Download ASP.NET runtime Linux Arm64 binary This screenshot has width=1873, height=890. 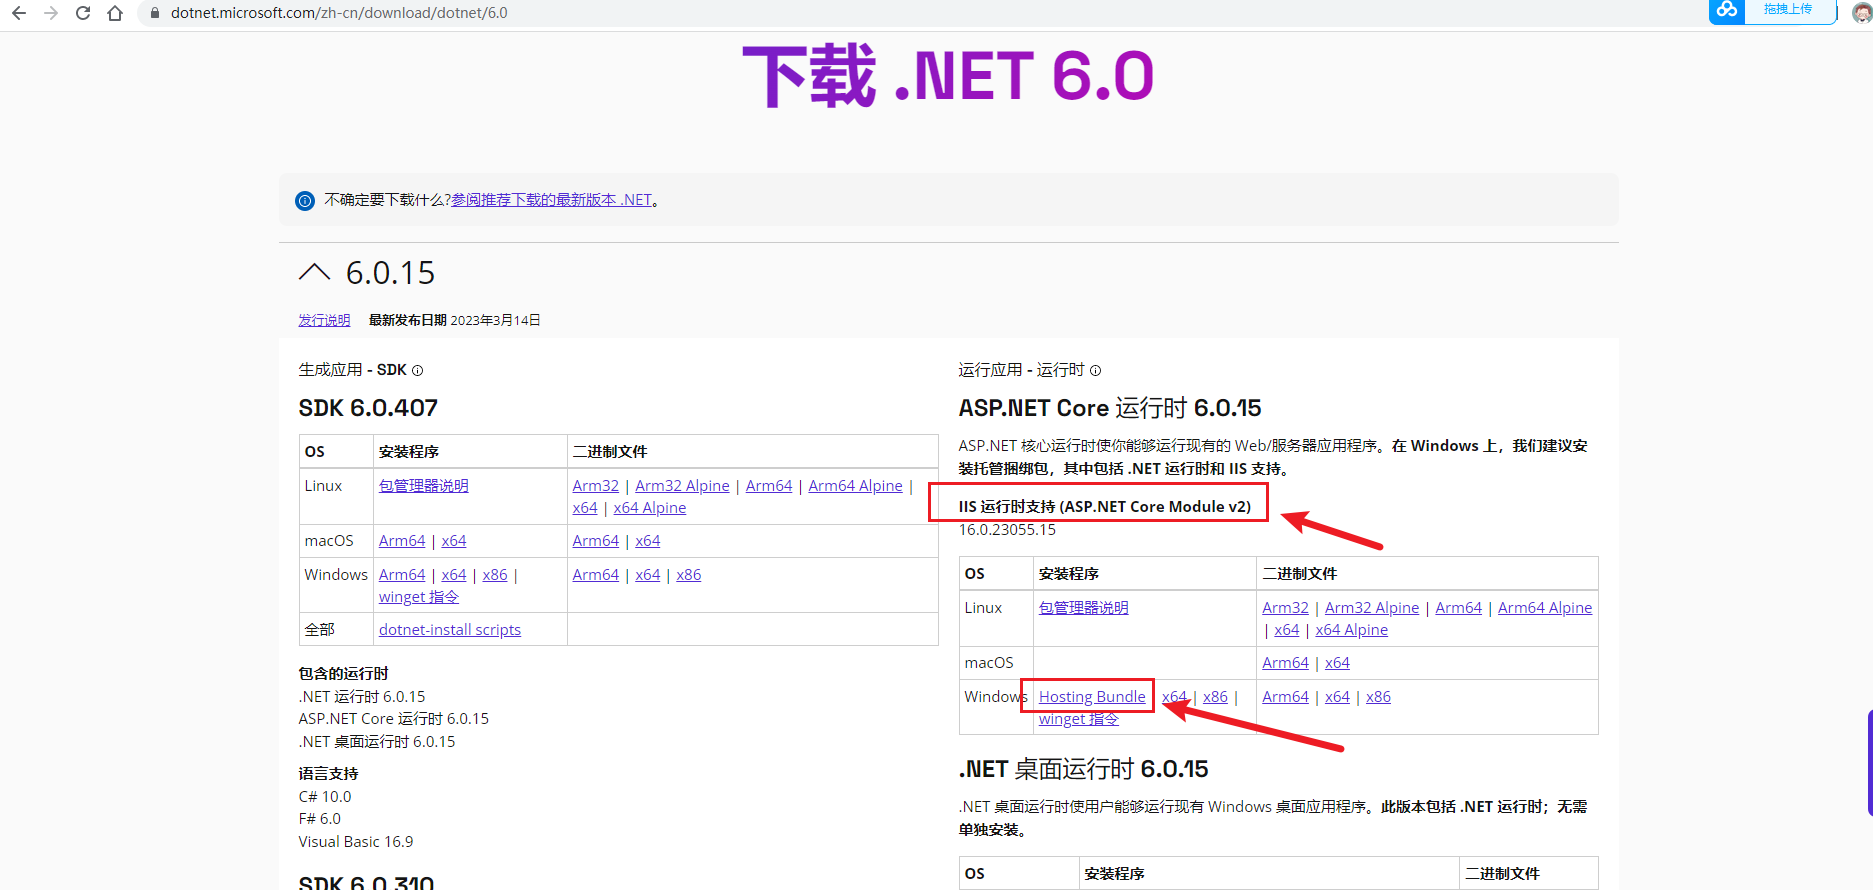point(1459,608)
